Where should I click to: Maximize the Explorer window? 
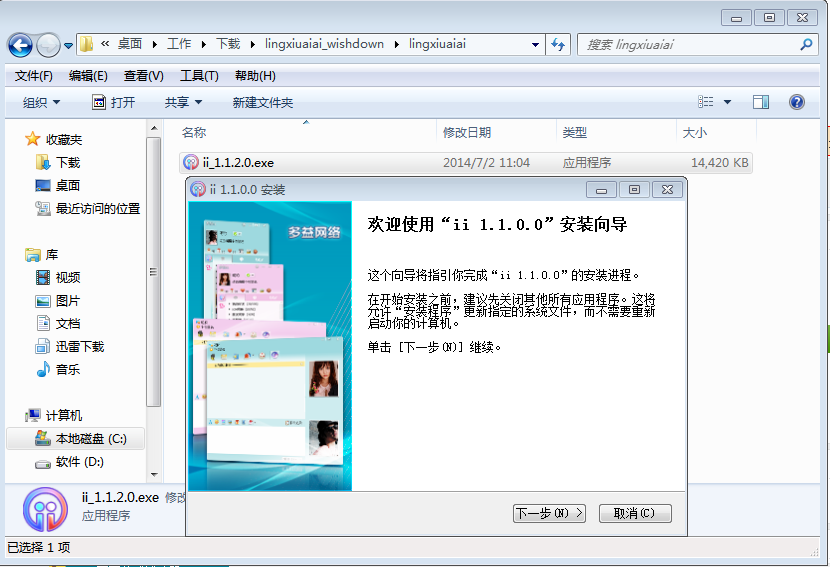[x=769, y=18]
